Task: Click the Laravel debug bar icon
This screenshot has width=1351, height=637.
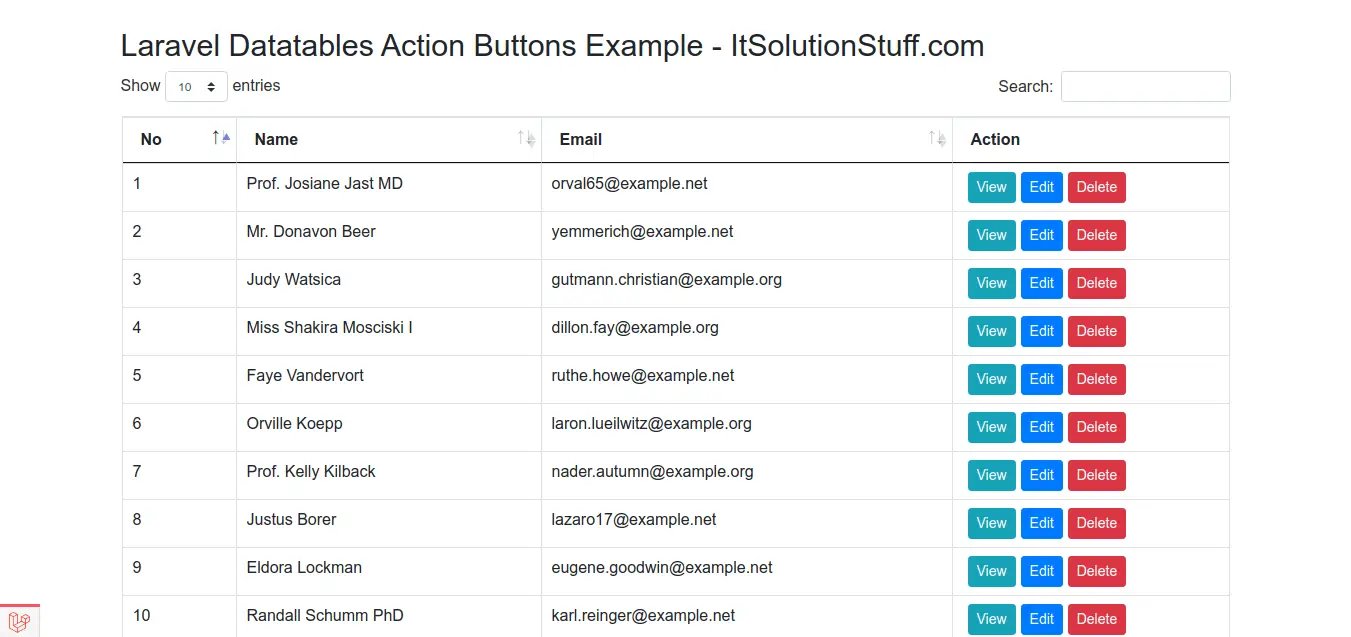Action: [x=19, y=621]
